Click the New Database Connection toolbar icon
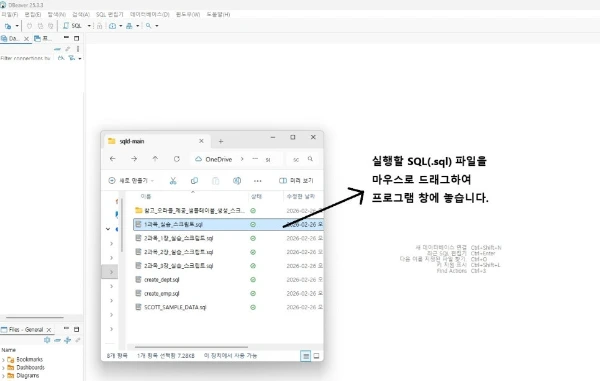 [x=8, y=26]
